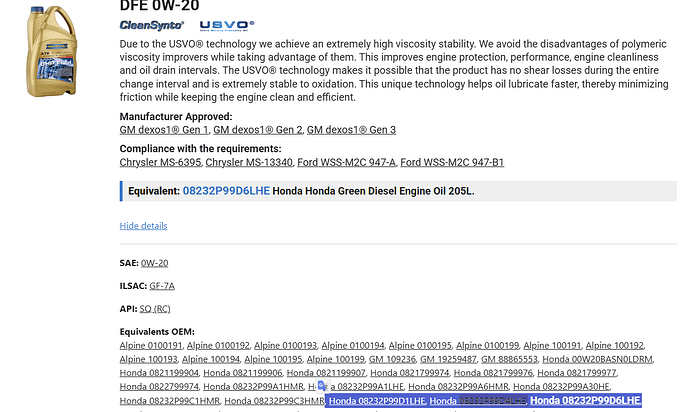The image size is (690, 412).
Task: Open the Honda 0821199907 link
Action: [x=326, y=373]
